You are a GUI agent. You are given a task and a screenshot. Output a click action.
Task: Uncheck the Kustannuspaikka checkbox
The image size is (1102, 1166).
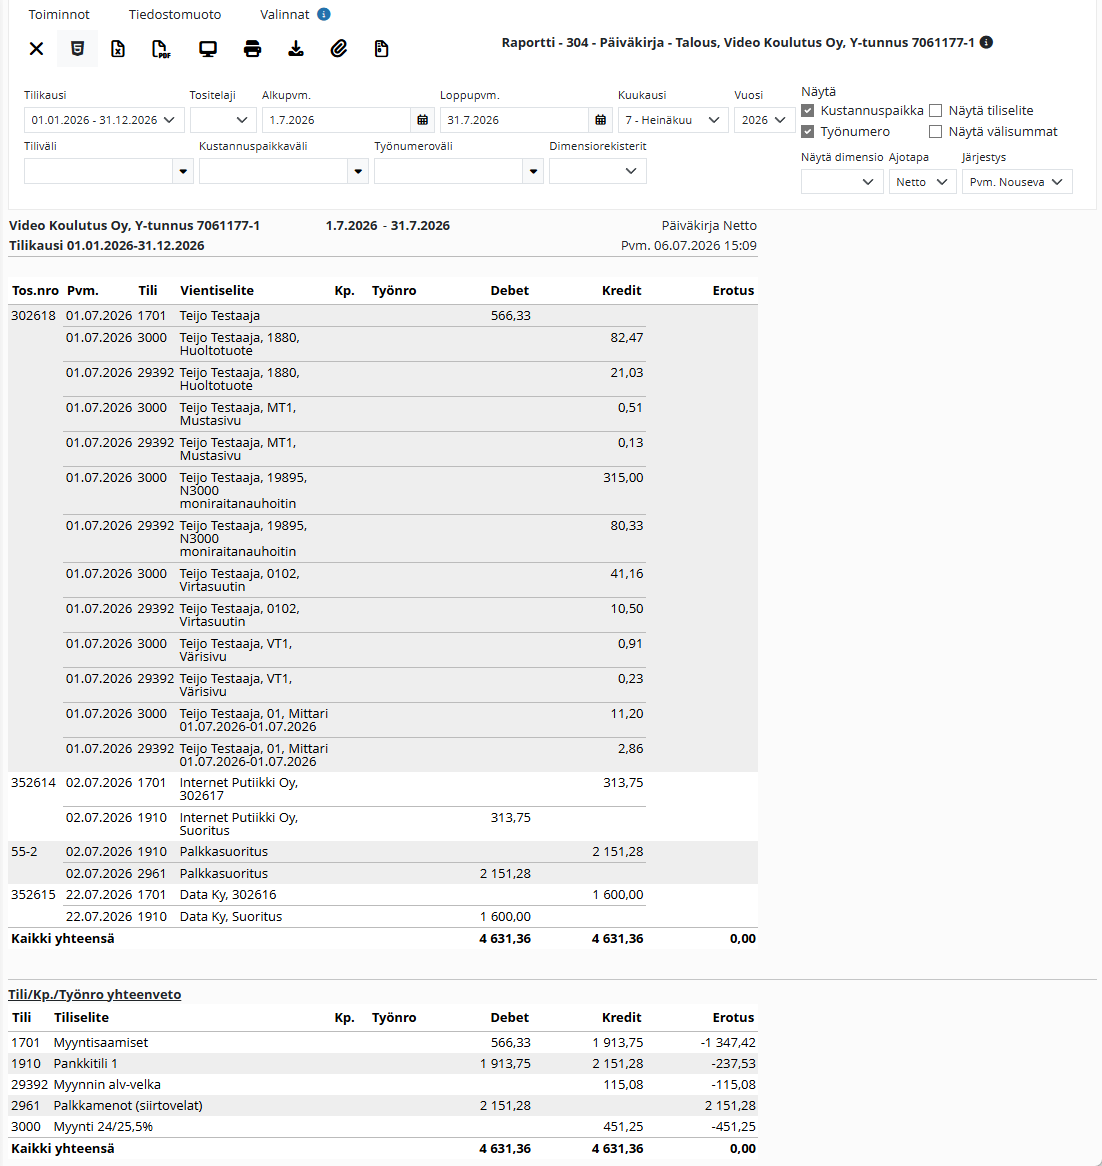pyautogui.click(x=808, y=111)
